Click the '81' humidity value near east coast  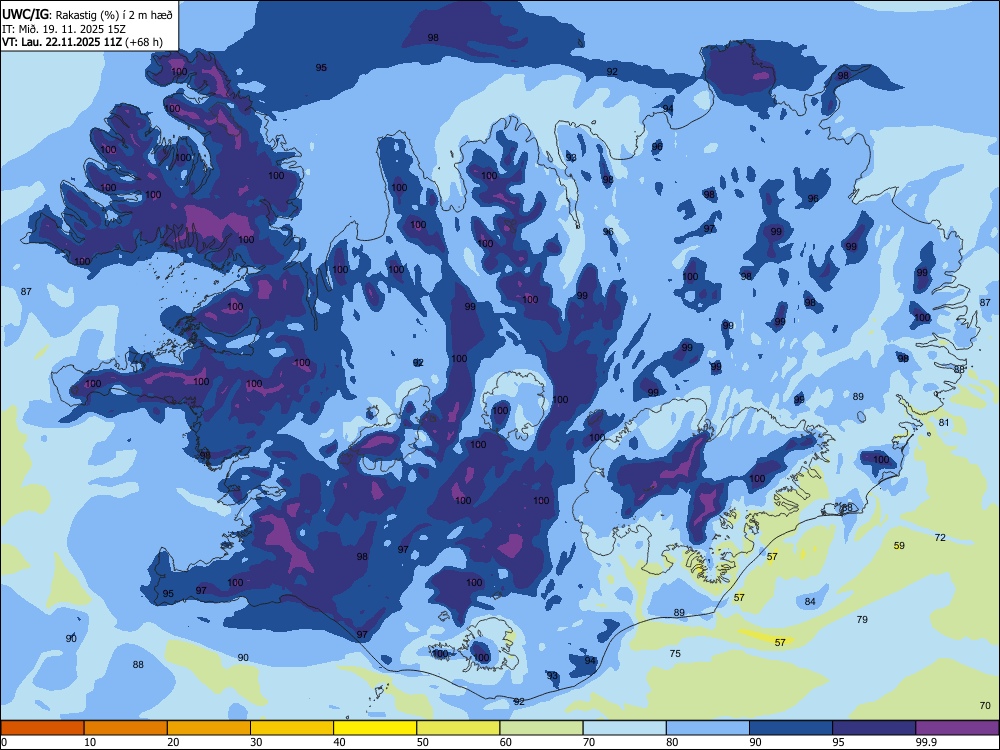944,422
